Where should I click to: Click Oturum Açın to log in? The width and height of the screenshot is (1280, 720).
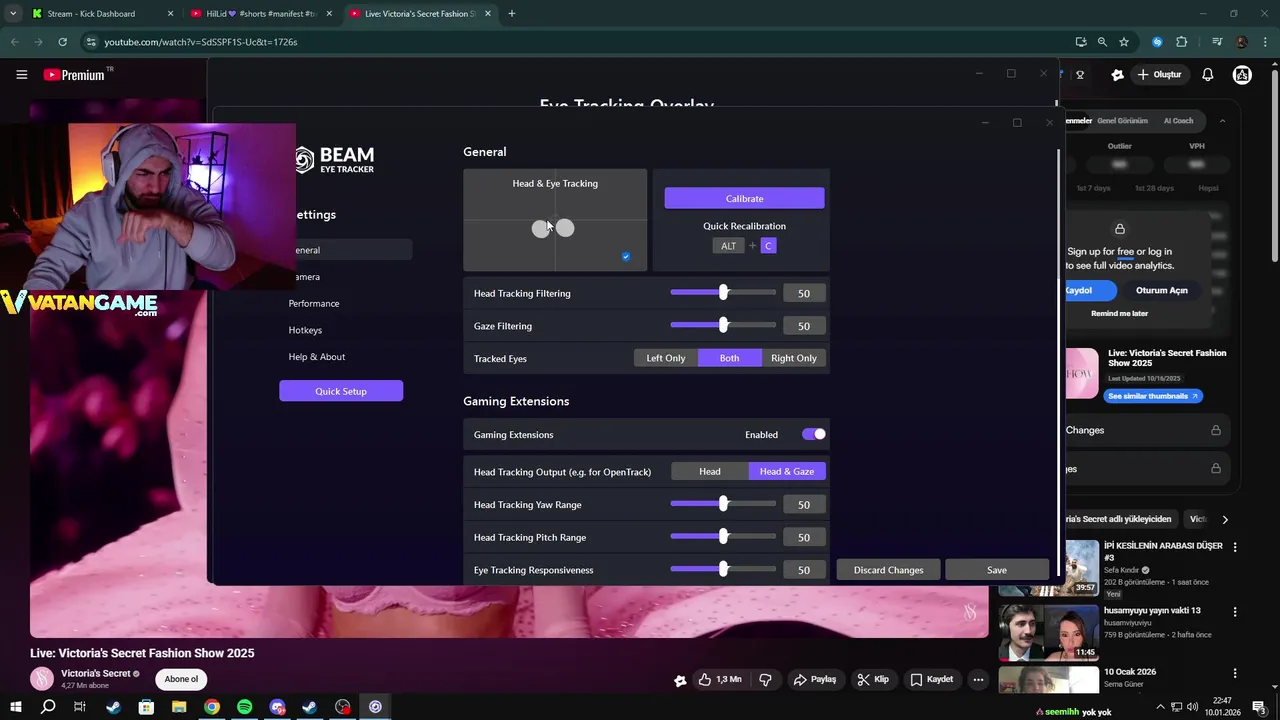pyautogui.click(x=1162, y=290)
